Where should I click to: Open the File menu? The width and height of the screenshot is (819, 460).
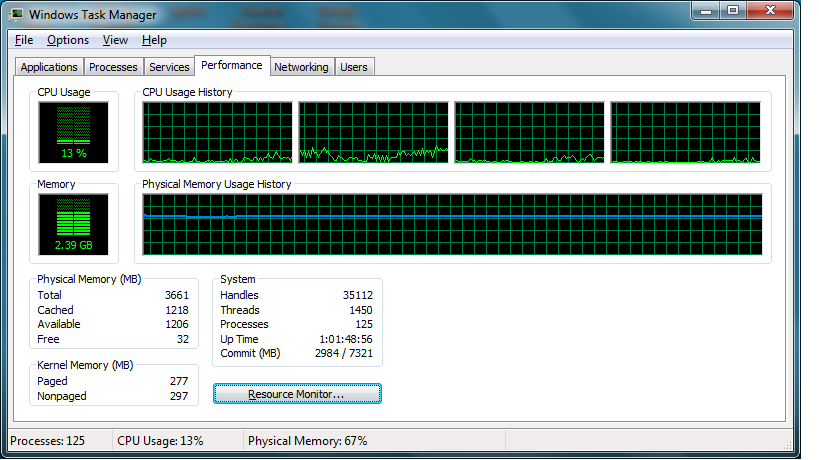click(x=24, y=40)
